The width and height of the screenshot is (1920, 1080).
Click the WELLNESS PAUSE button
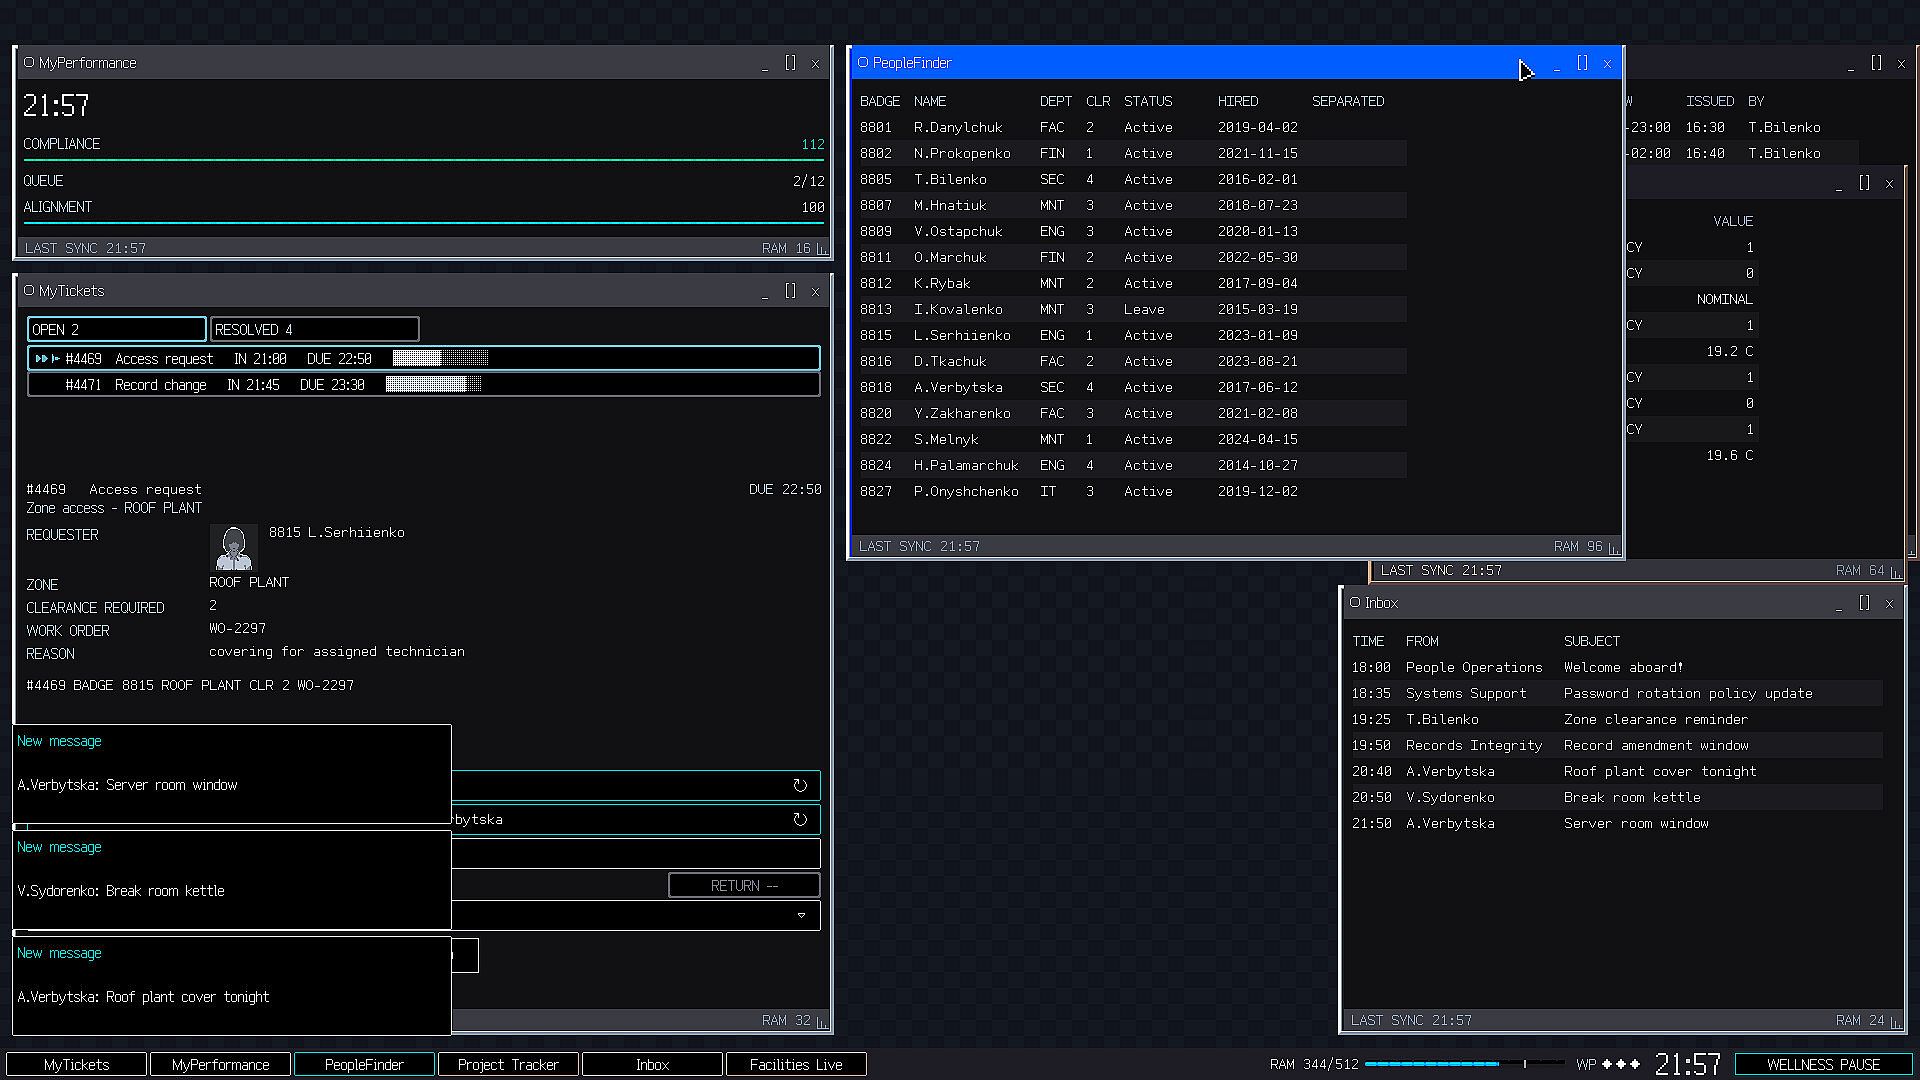[x=1823, y=1064]
